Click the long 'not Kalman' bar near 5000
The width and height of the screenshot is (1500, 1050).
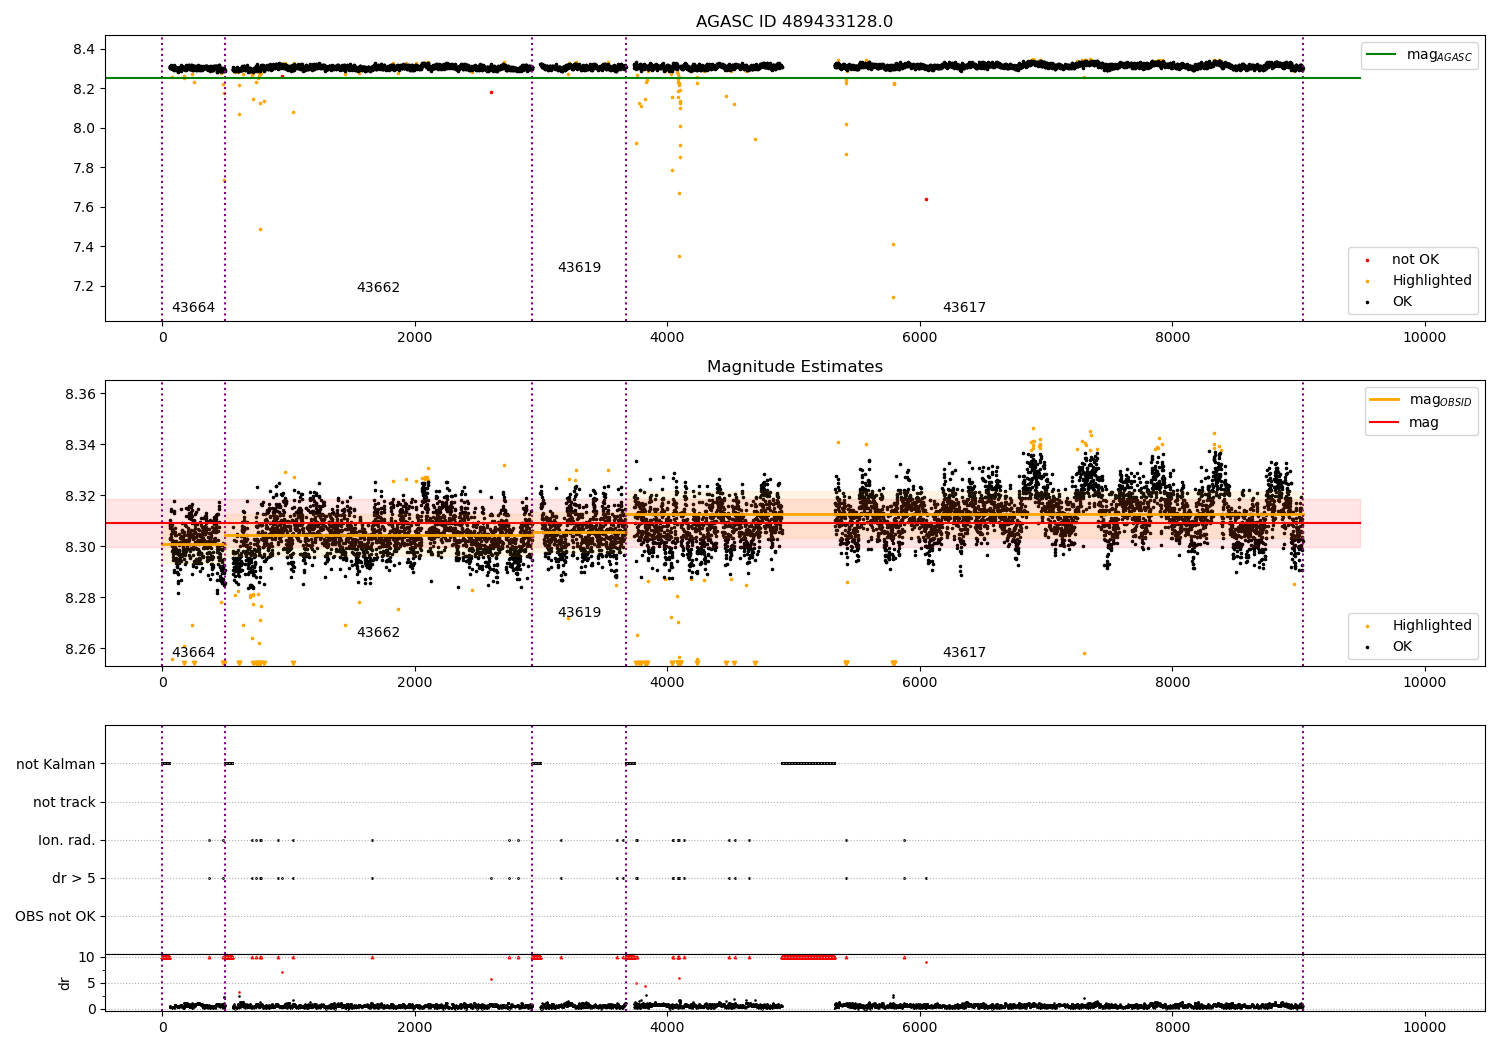click(808, 764)
